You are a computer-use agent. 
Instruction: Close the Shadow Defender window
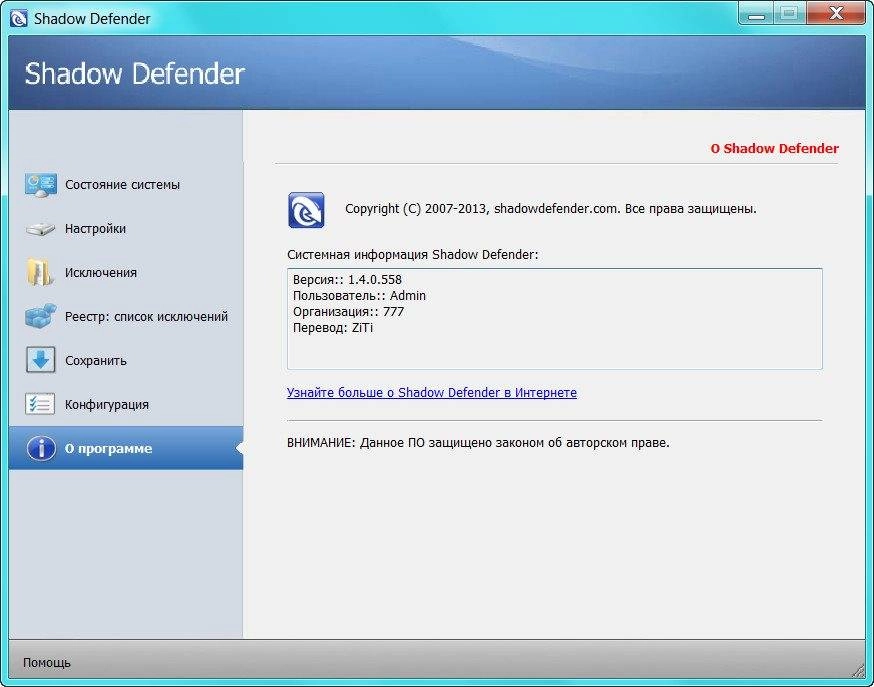click(836, 13)
